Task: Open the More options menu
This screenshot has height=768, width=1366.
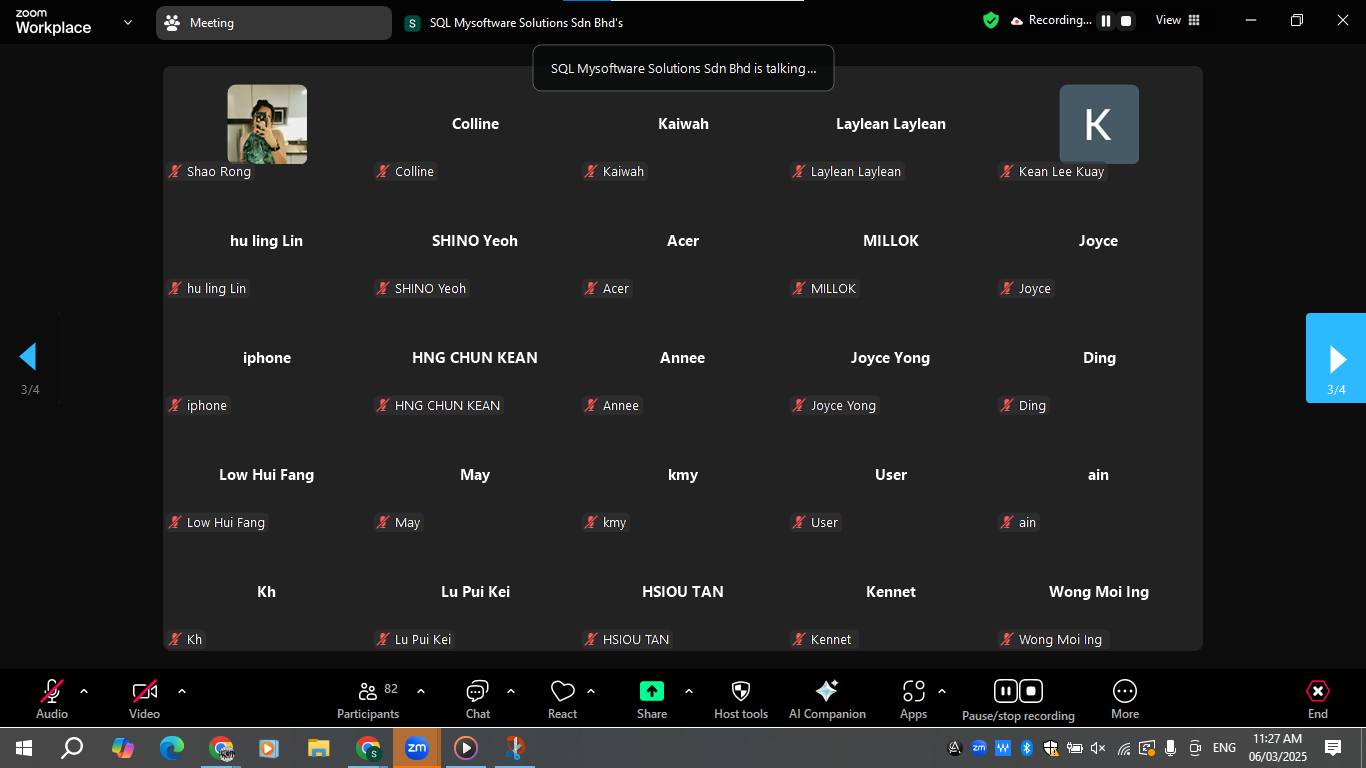Action: coord(1125,699)
